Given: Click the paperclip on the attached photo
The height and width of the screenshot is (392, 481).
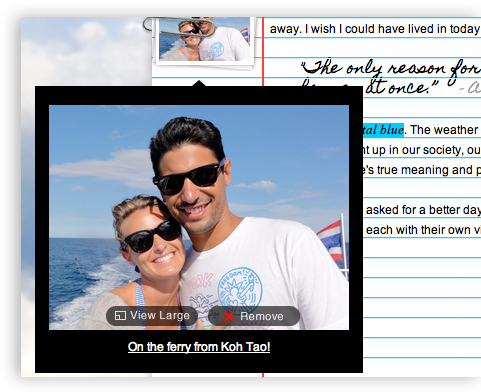Looking at the screenshot, I should 179,27.
